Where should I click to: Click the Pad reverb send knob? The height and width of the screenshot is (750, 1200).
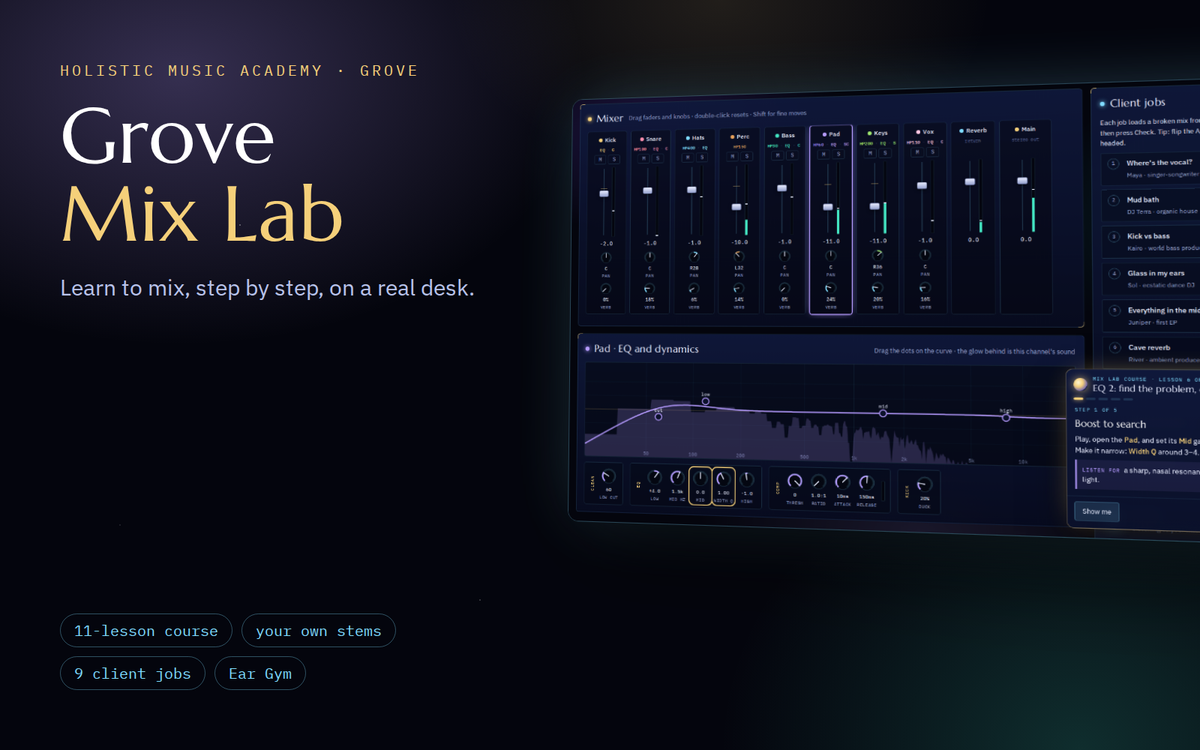tap(830, 288)
